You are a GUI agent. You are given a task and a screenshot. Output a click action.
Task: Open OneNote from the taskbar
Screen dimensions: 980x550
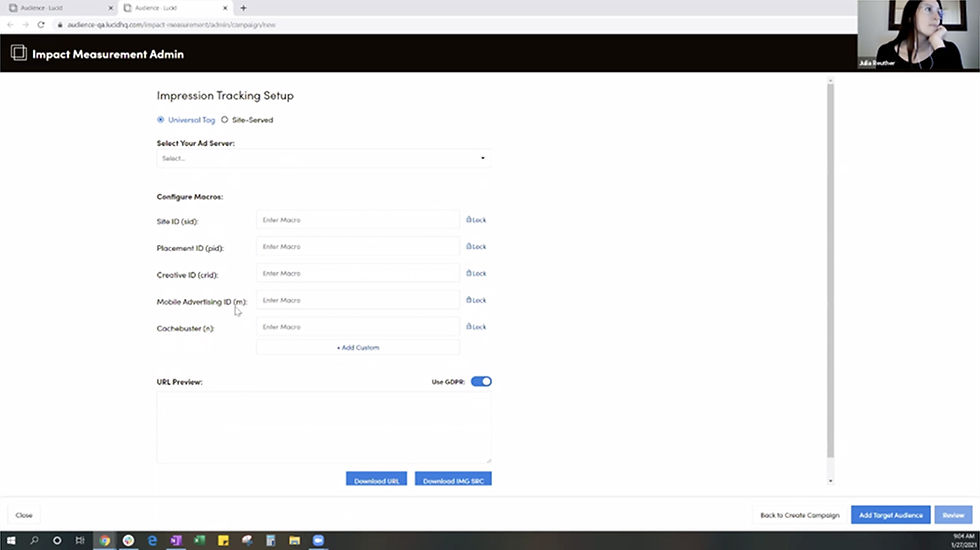[x=176, y=541]
